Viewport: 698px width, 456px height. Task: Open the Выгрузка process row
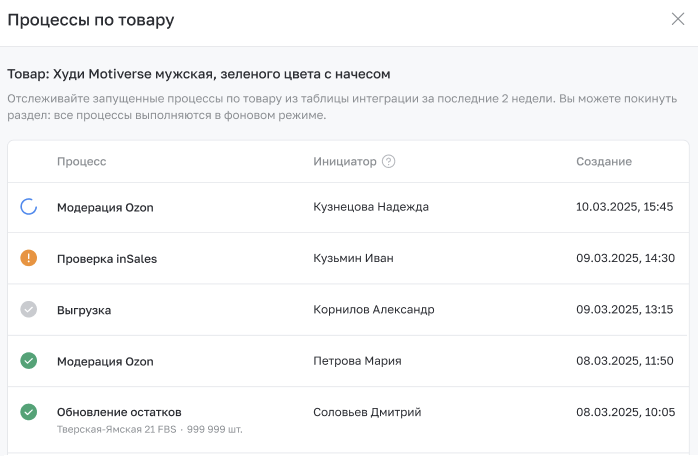pyautogui.click(x=84, y=310)
